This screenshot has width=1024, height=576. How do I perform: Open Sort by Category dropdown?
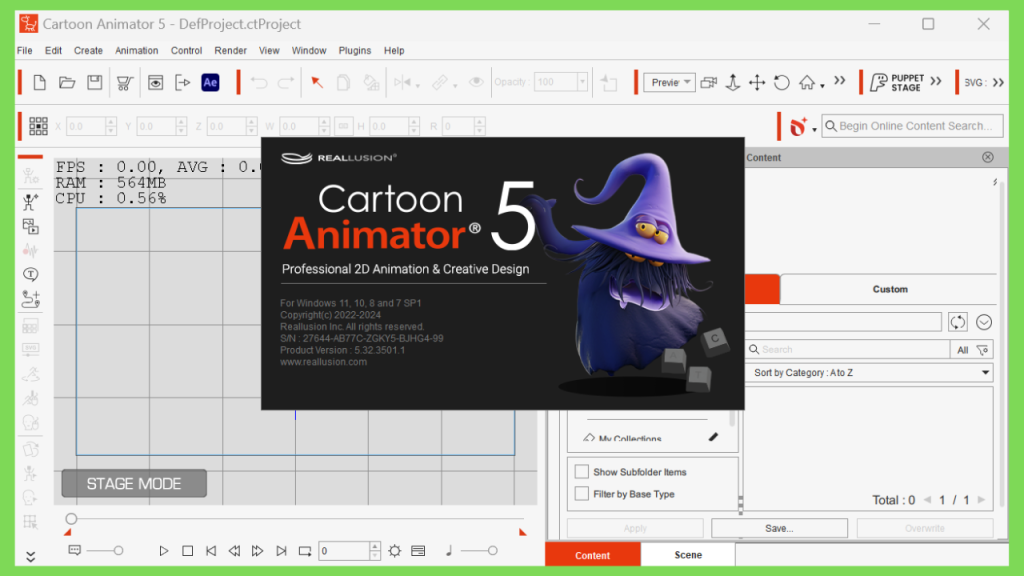click(869, 372)
